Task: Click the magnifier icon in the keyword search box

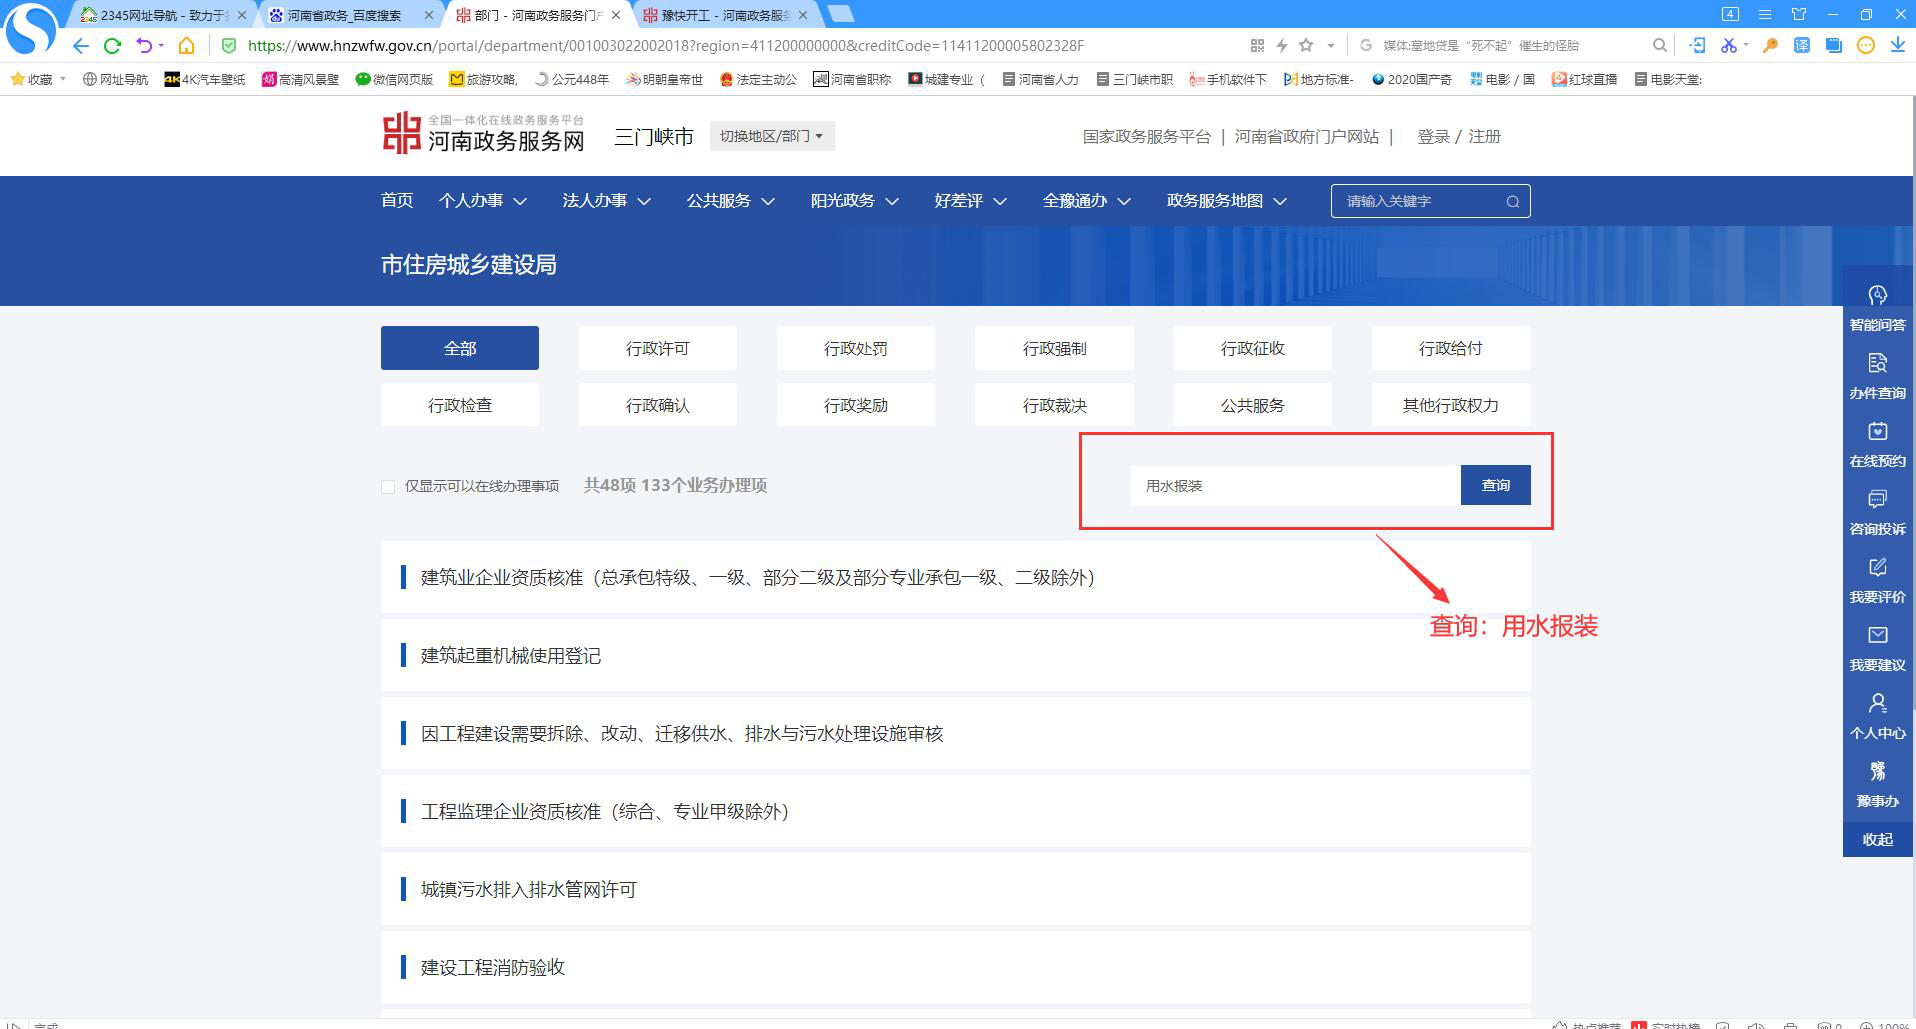Action: [1512, 200]
